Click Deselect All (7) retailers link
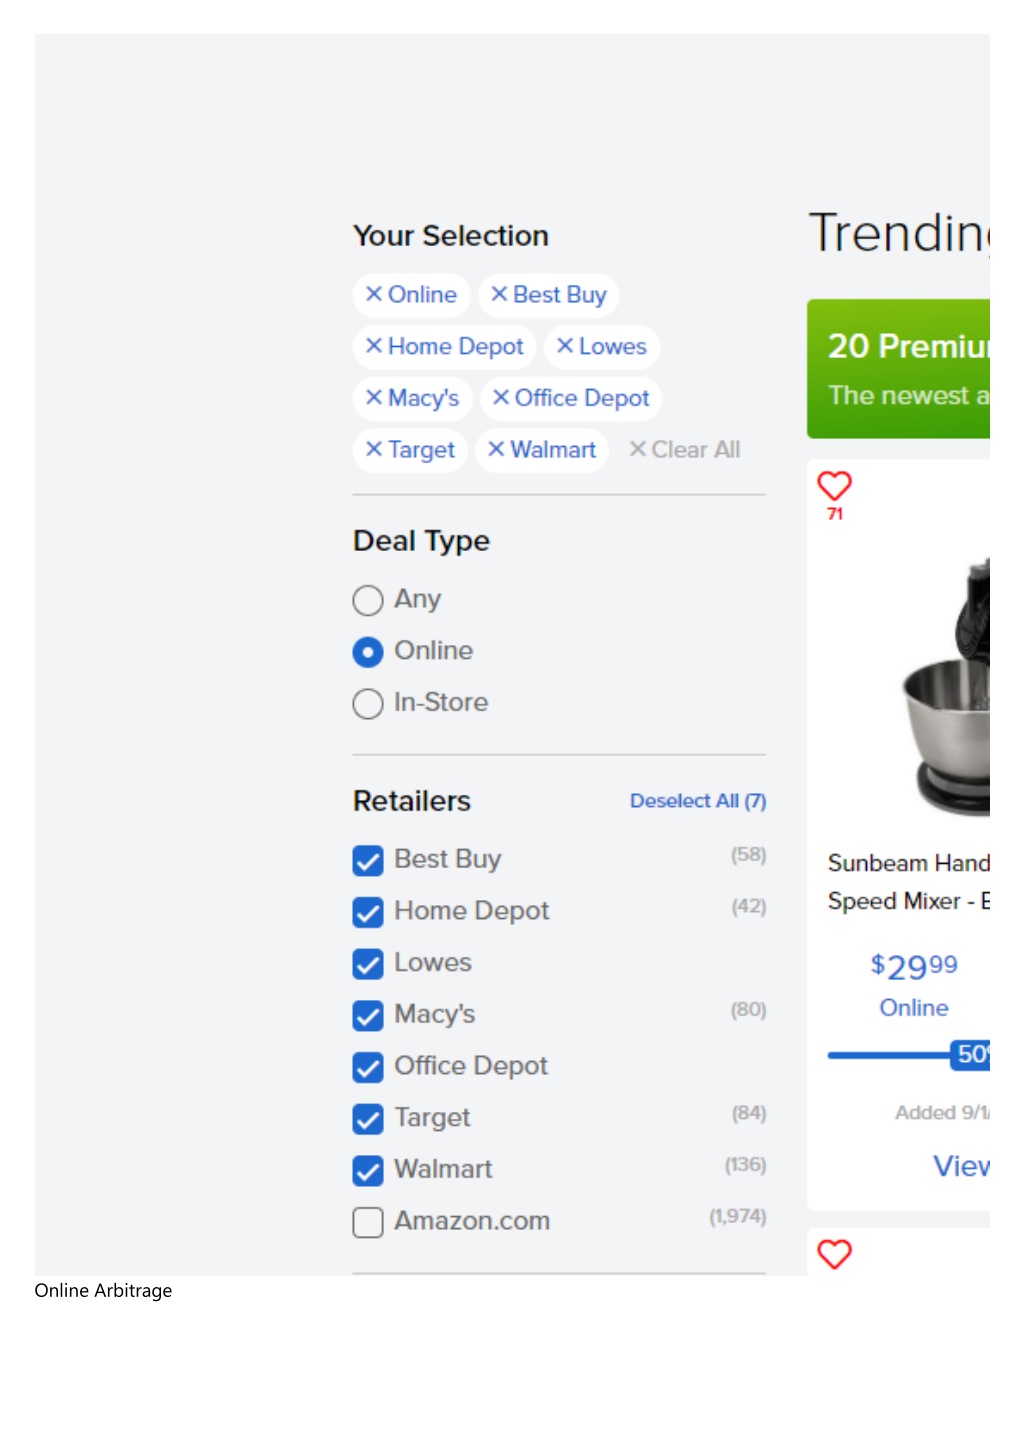Image resolution: width=1024 pixels, height=1449 pixels. (698, 801)
